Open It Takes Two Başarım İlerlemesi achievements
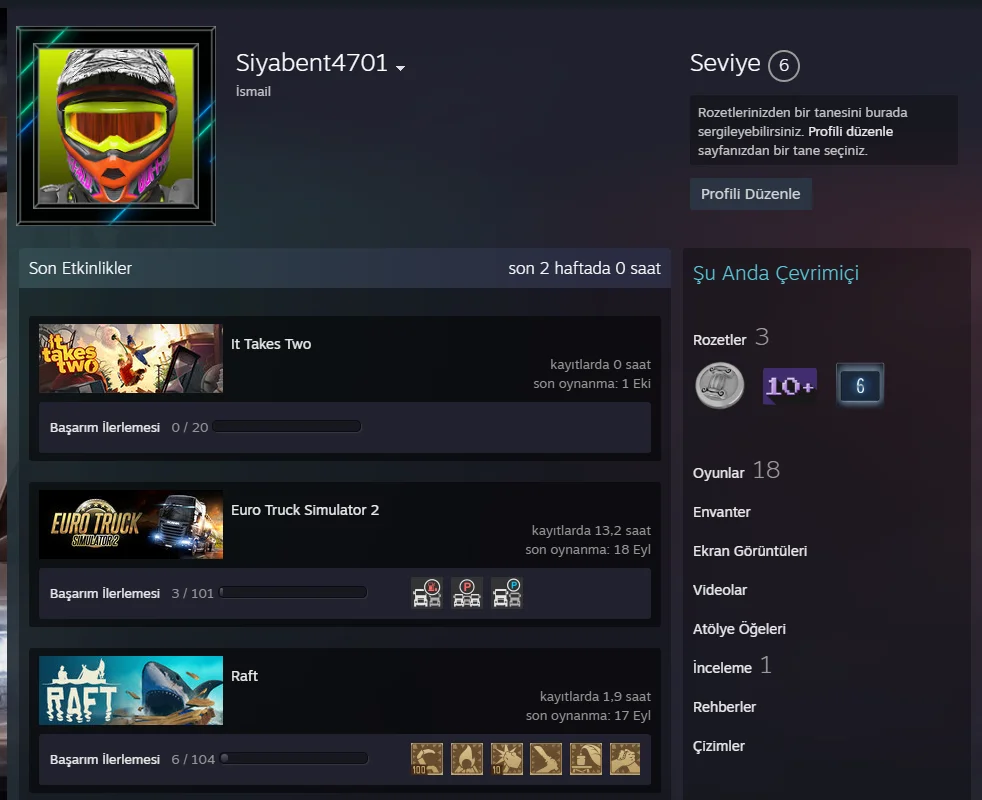The height and width of the screenshot is (800, 982). pos(105,427)
